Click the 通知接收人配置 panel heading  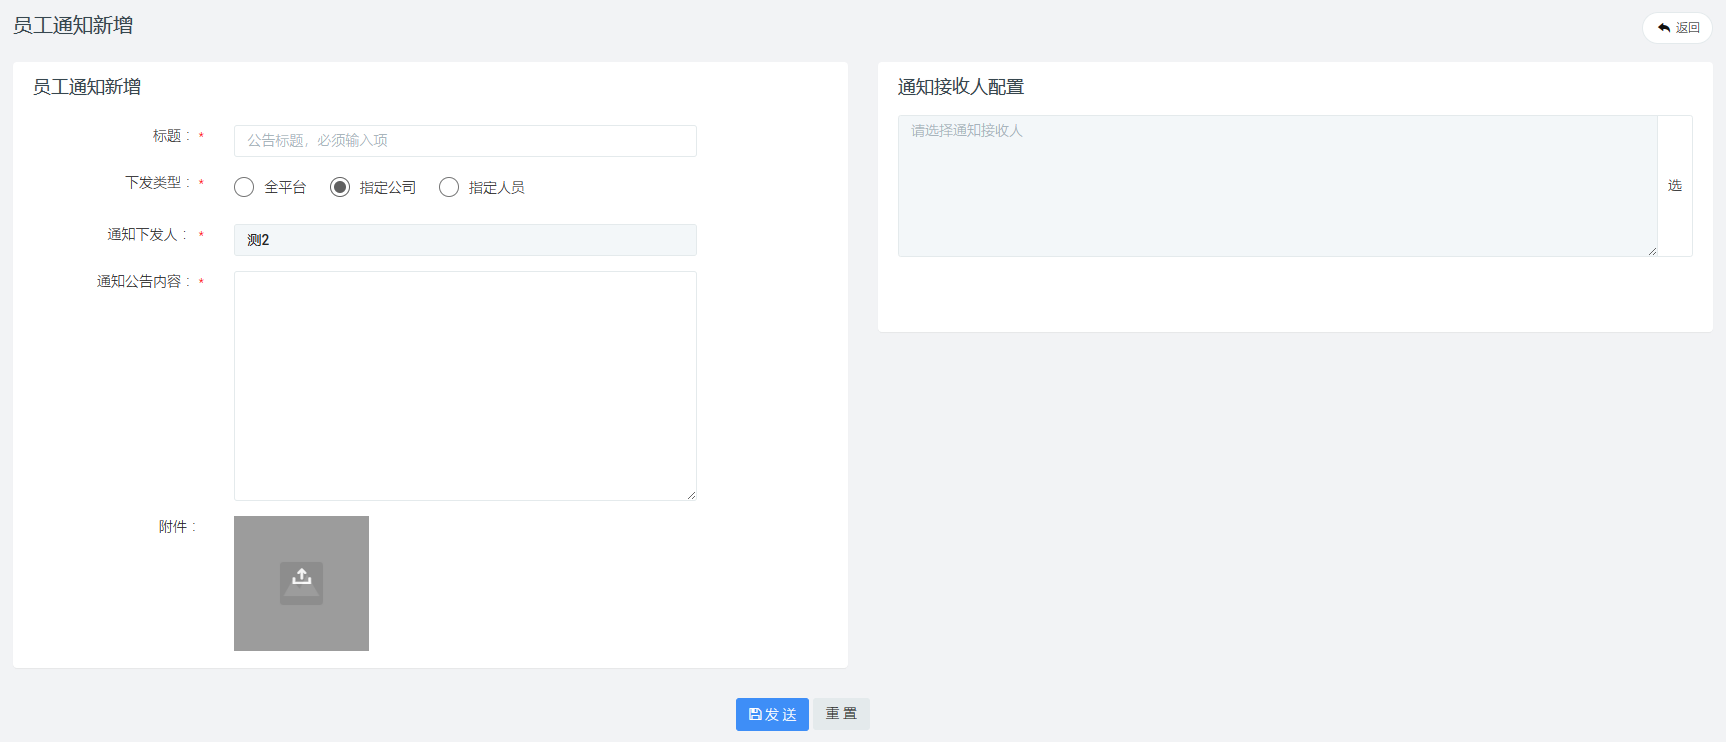pos(960,87)
